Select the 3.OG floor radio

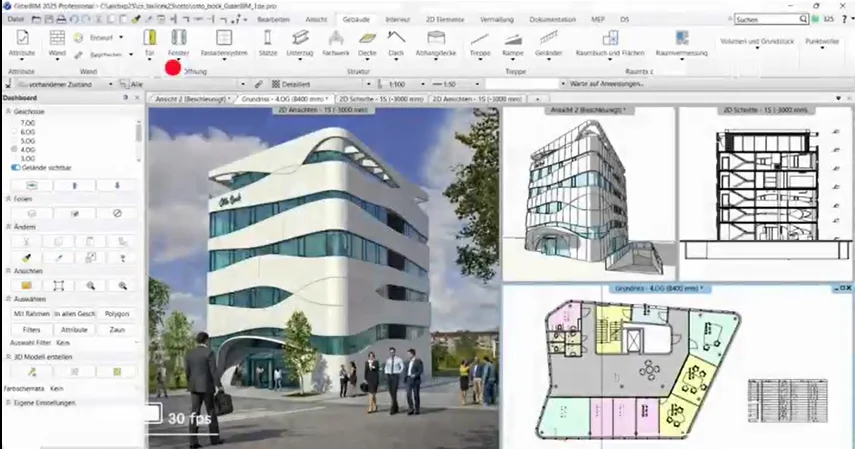[x=15, y=158]
